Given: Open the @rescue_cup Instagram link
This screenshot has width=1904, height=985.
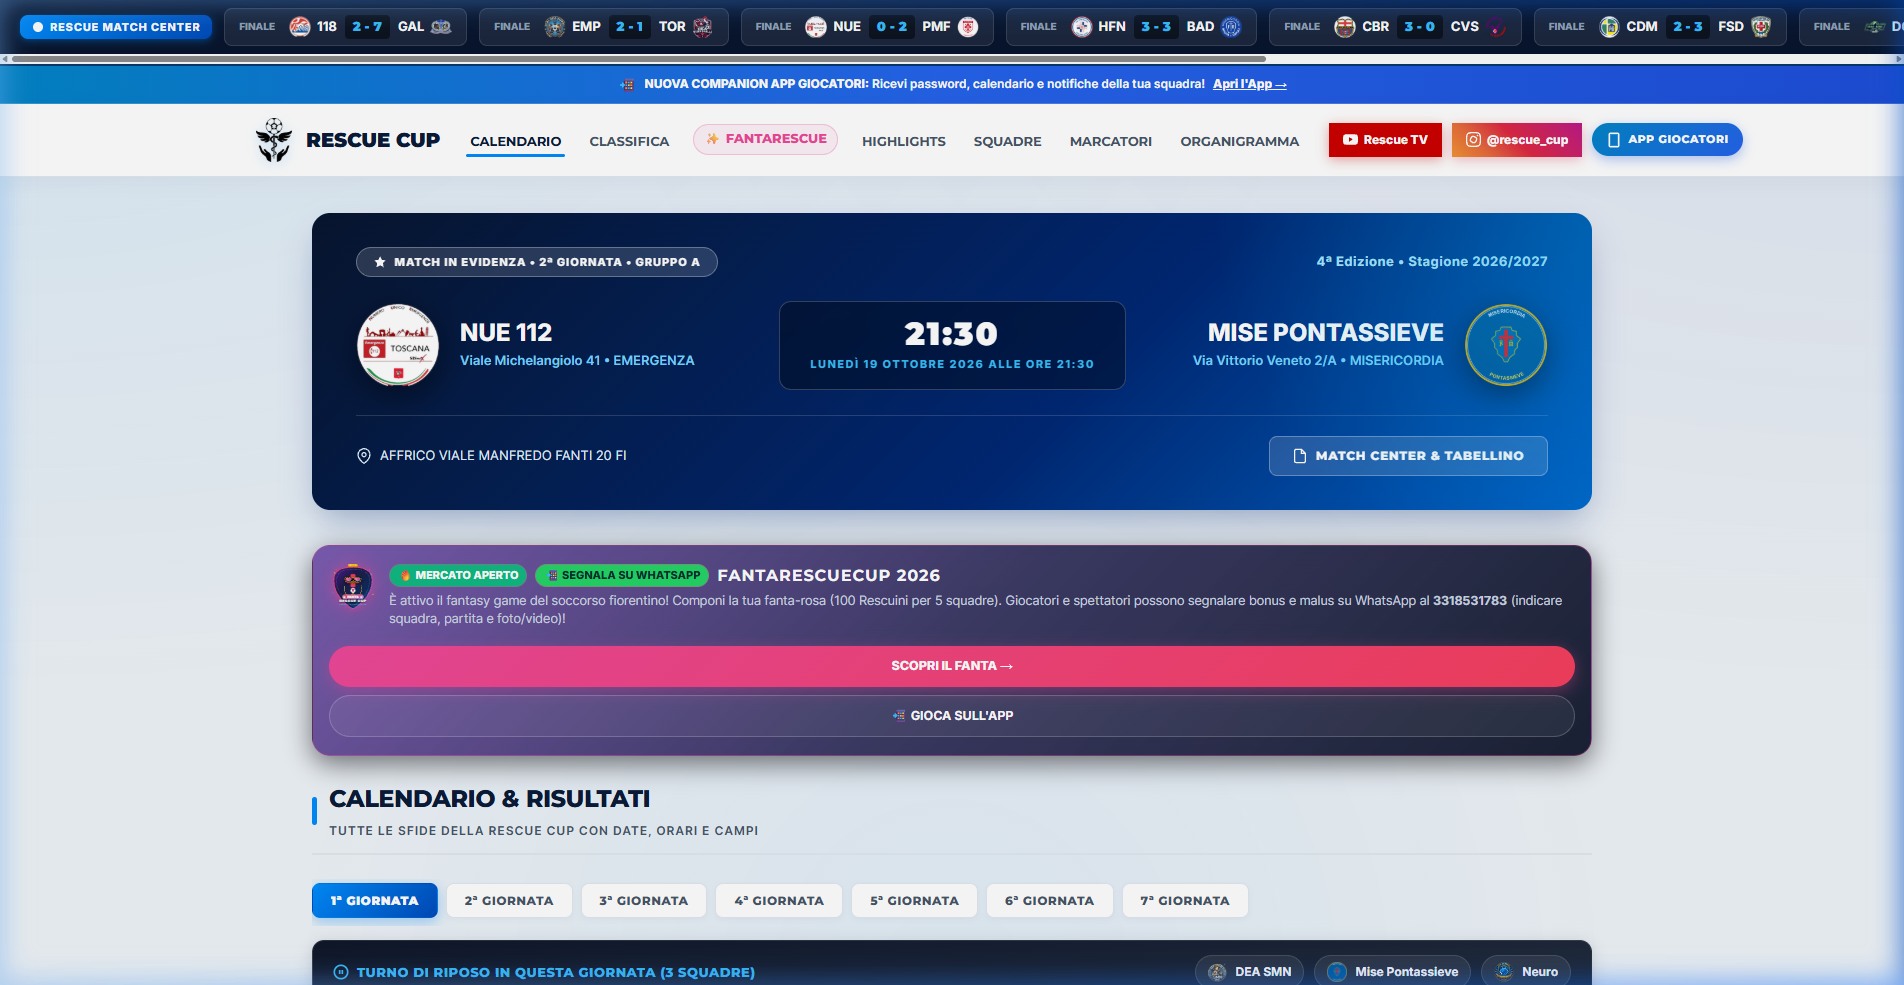Looking at the screenshot, I should 1516,140.
